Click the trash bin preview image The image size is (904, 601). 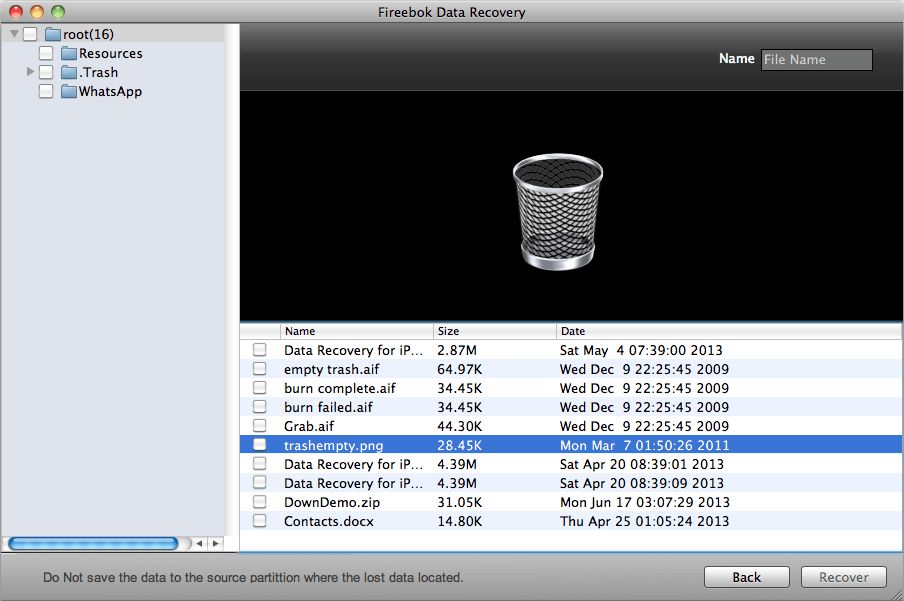557,212
